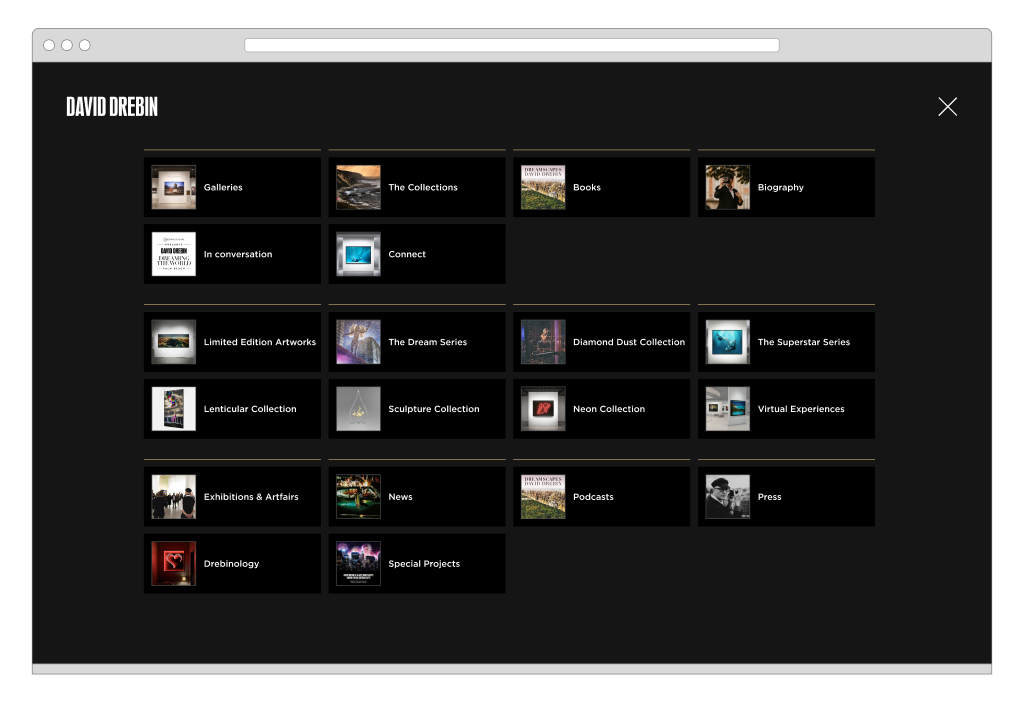Click The Superstar Series thumbnail

(x=728, y=342)
